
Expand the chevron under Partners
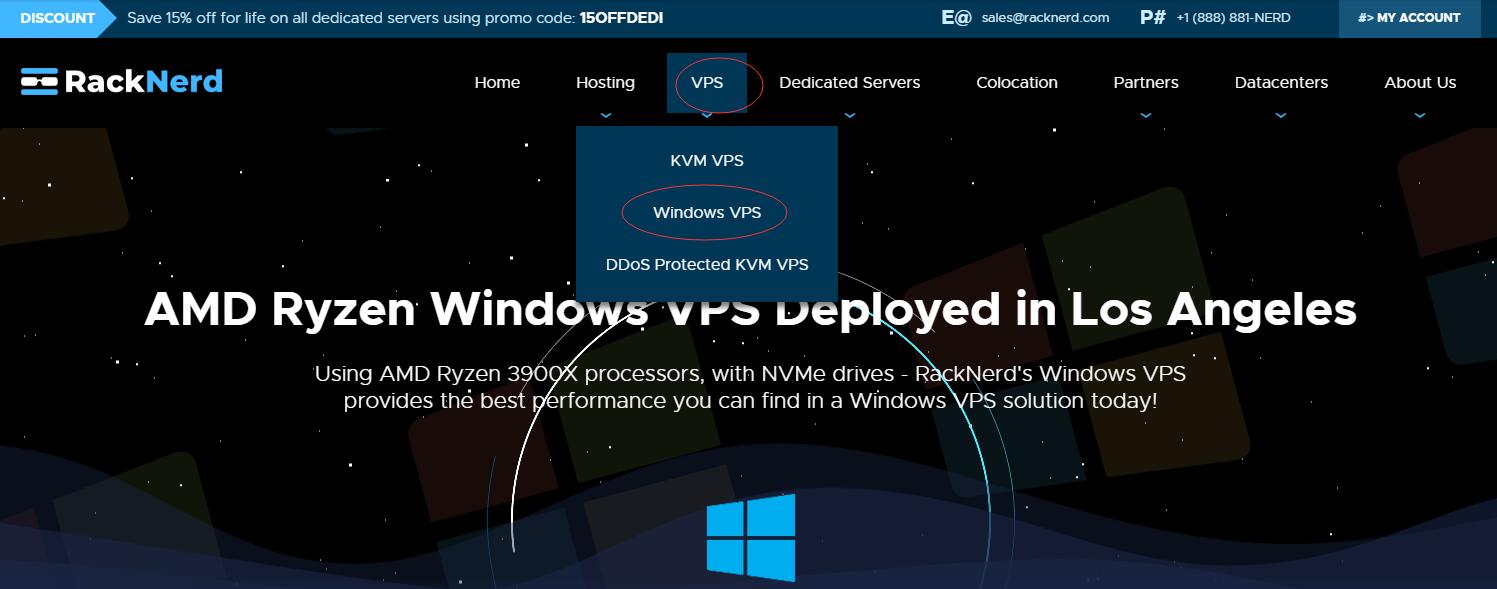click(x=1146, y=115)
